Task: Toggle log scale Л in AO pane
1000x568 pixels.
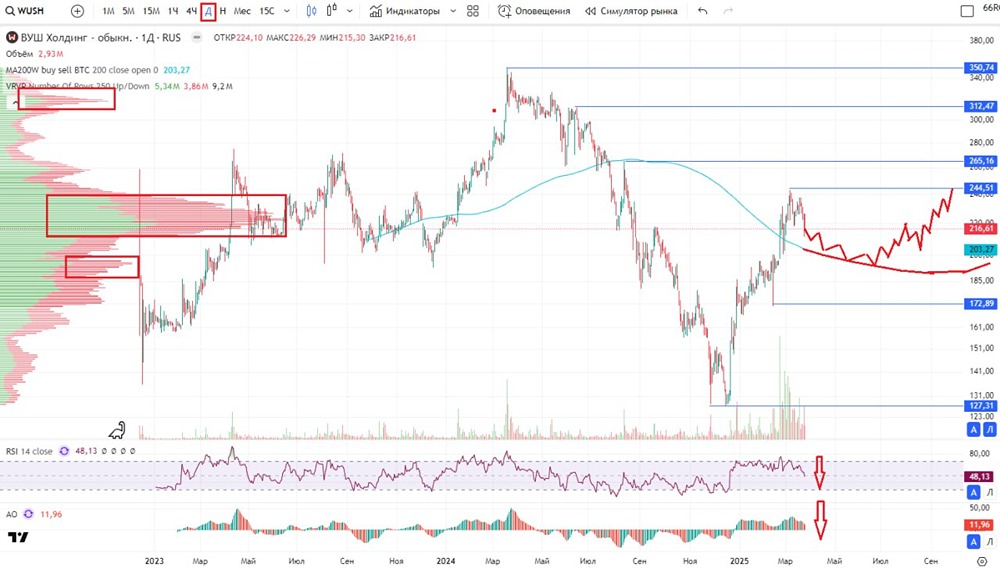Action: point(989,542)
